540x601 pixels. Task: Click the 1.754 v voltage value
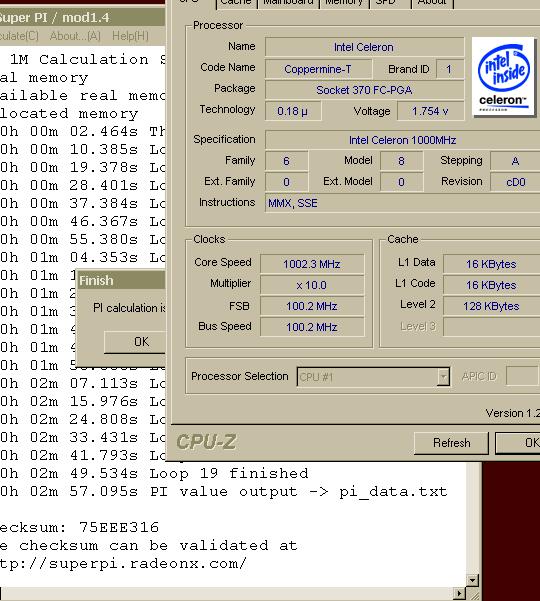(x=430, y=111)
